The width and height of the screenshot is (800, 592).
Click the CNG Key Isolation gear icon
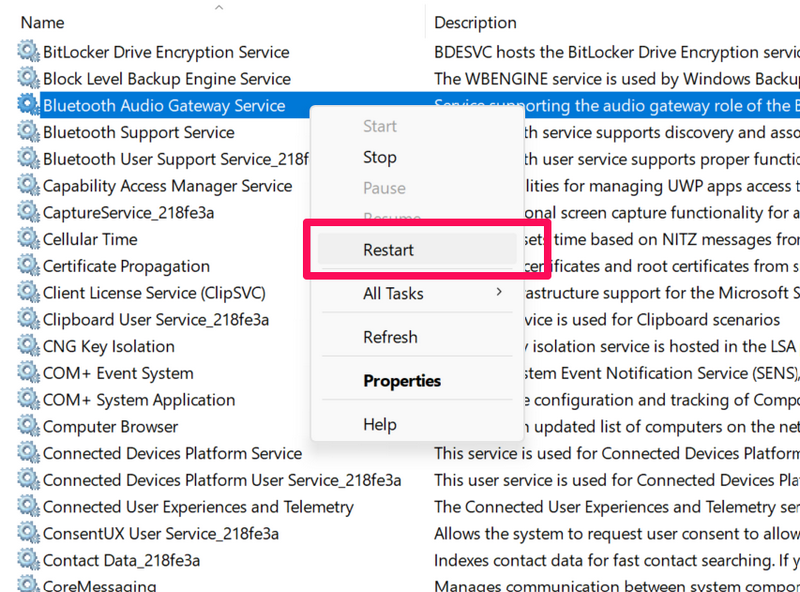point(28,347)
